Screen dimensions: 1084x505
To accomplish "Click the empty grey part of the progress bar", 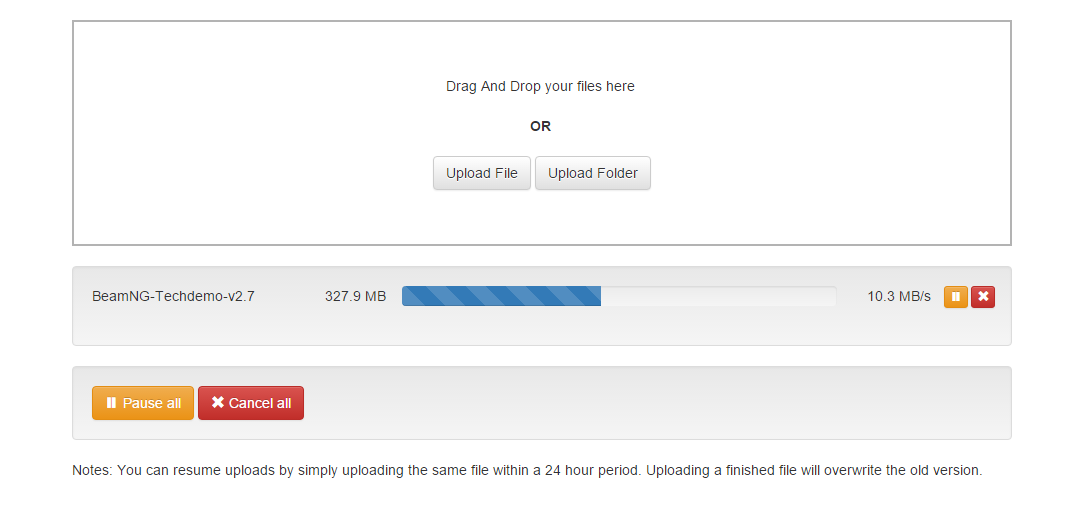I will click(718, 296).
